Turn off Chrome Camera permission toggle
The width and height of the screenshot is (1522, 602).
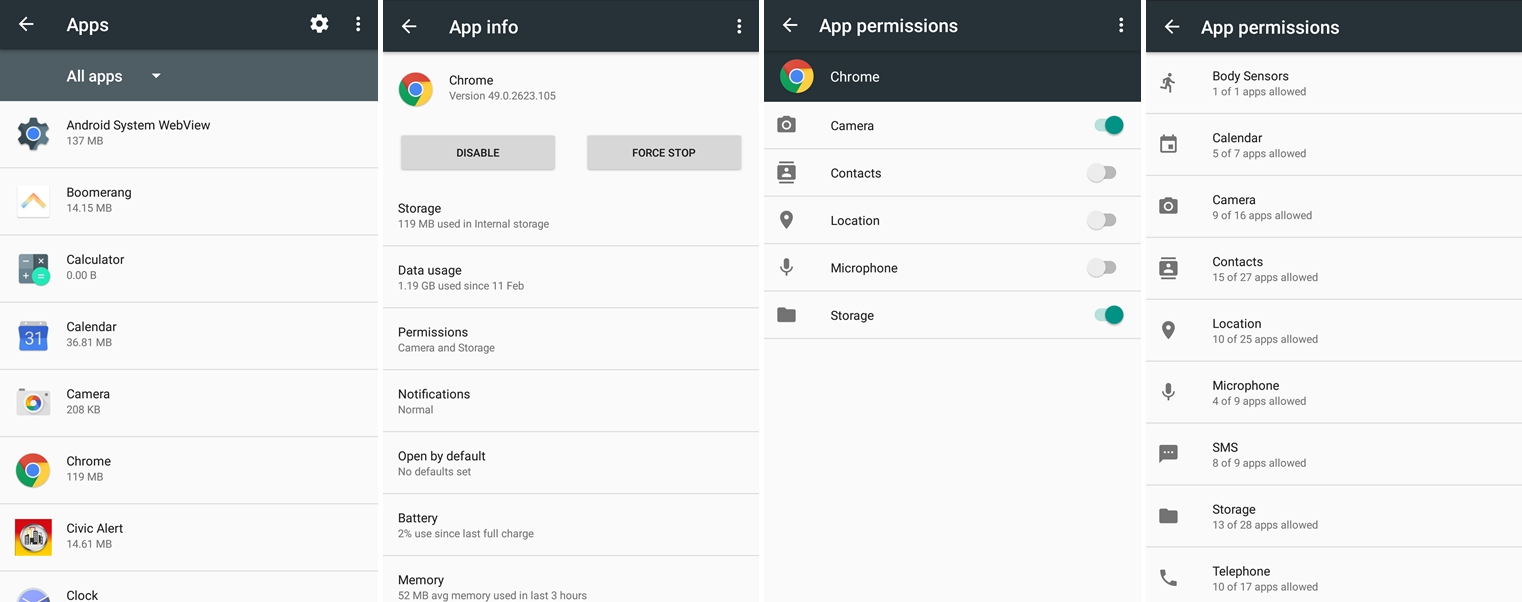(1109, 125)
